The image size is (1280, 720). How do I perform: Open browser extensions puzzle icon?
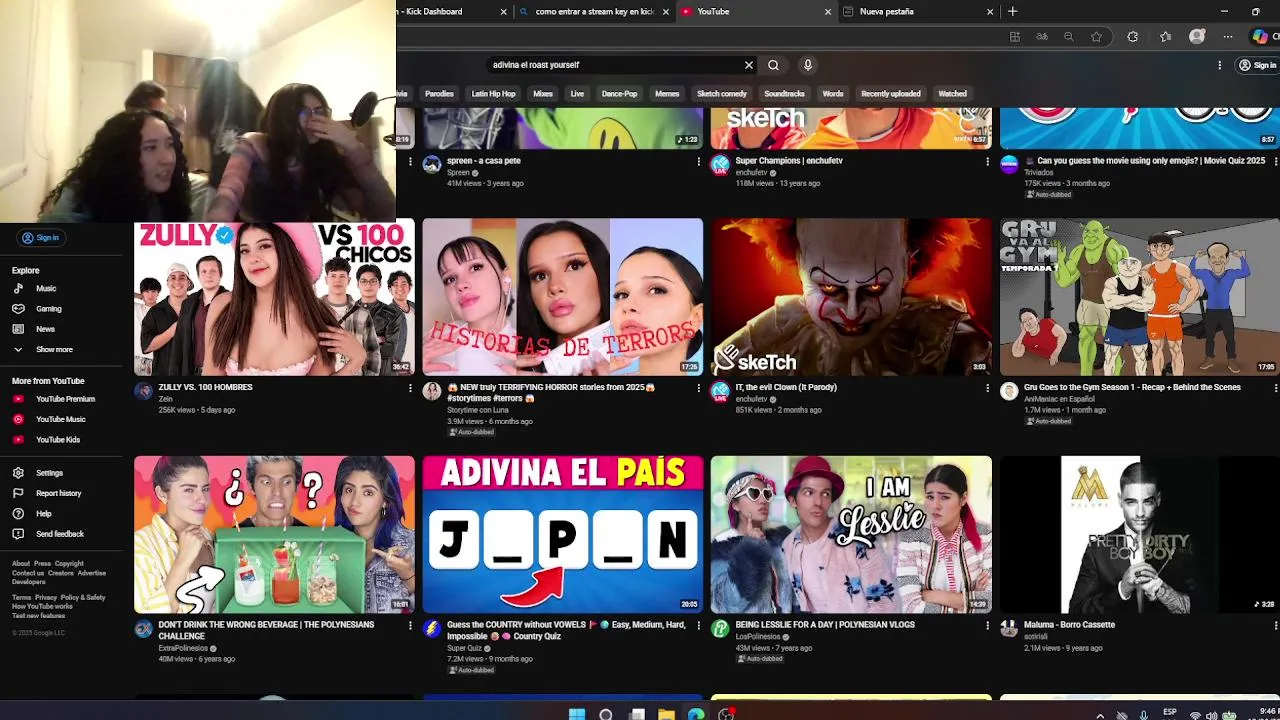pos(1132,37)
